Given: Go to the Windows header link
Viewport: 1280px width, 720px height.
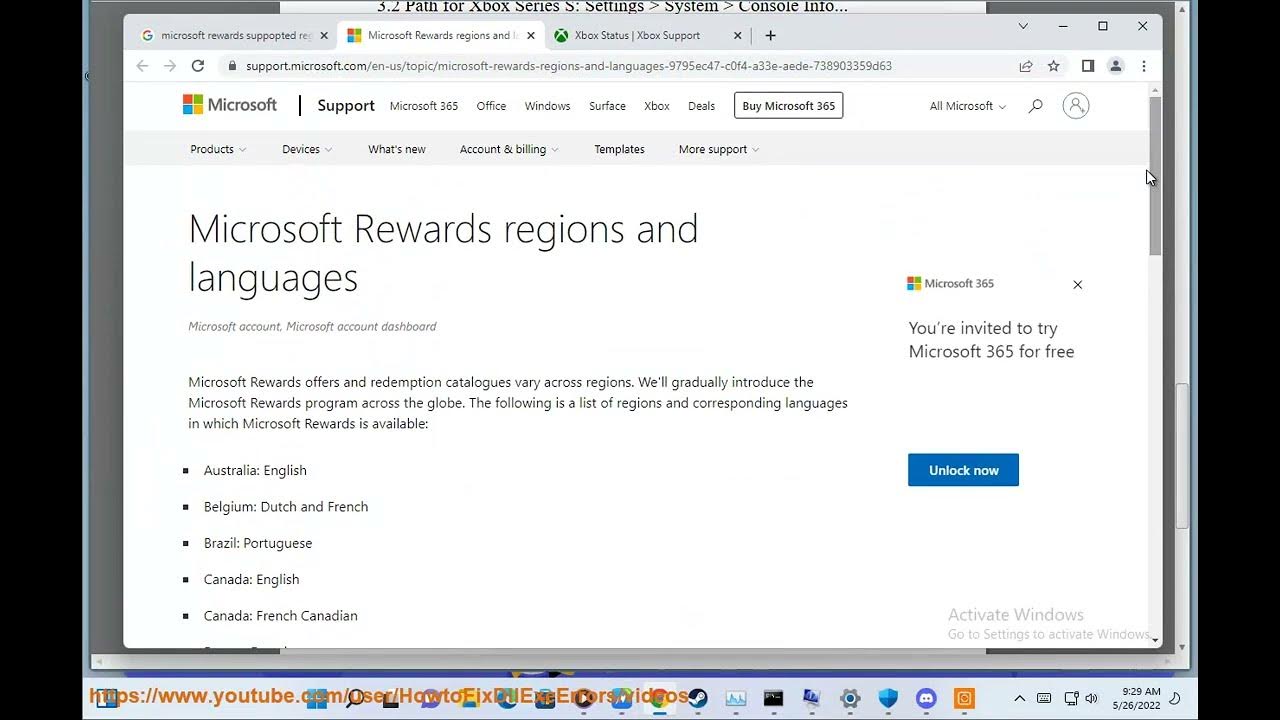Looking at the screenshot, I should (x=547, y=106).
